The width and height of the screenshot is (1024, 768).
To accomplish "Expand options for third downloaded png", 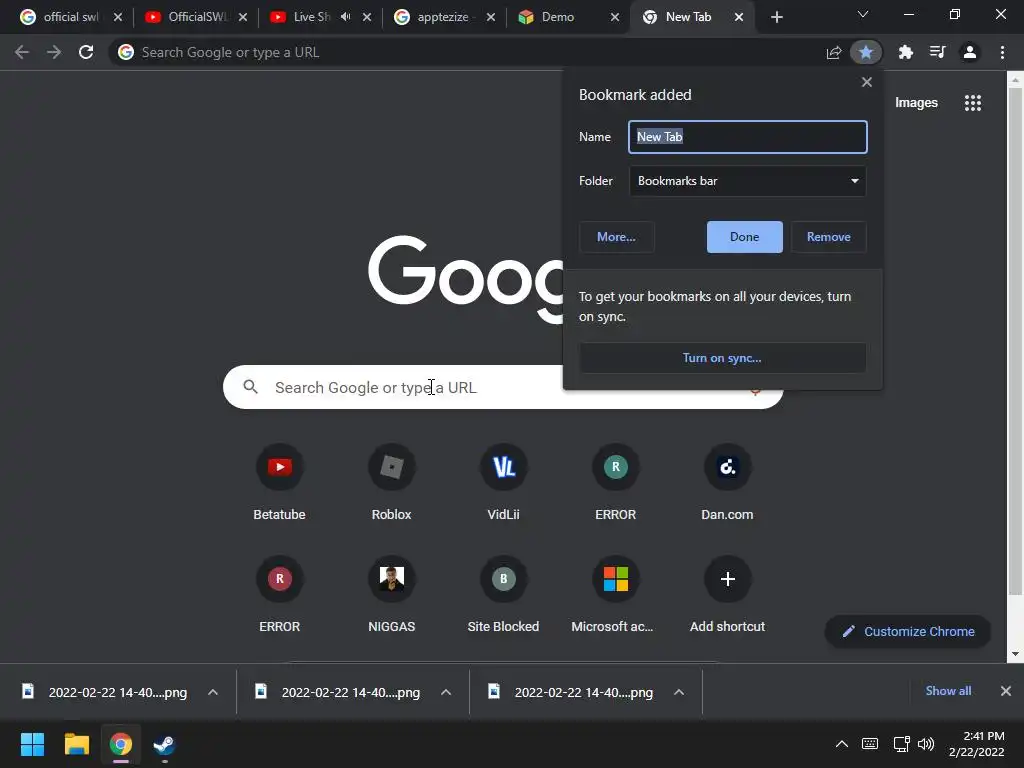I will 679,692.
